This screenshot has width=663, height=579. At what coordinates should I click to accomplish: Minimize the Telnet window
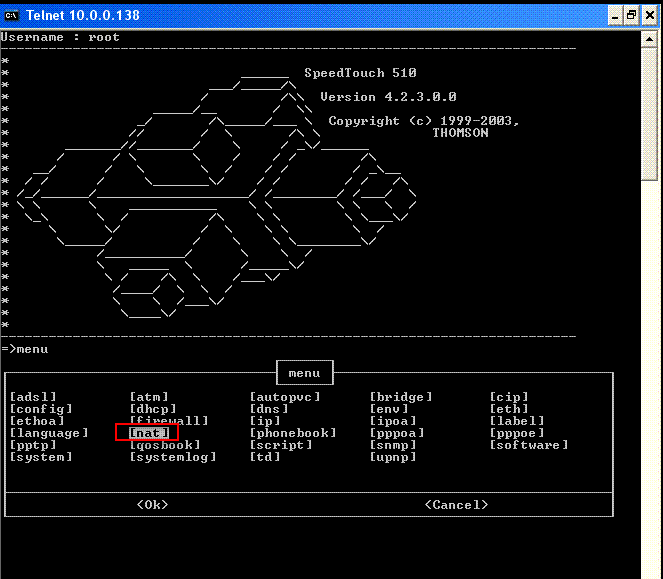click(615, 16)
